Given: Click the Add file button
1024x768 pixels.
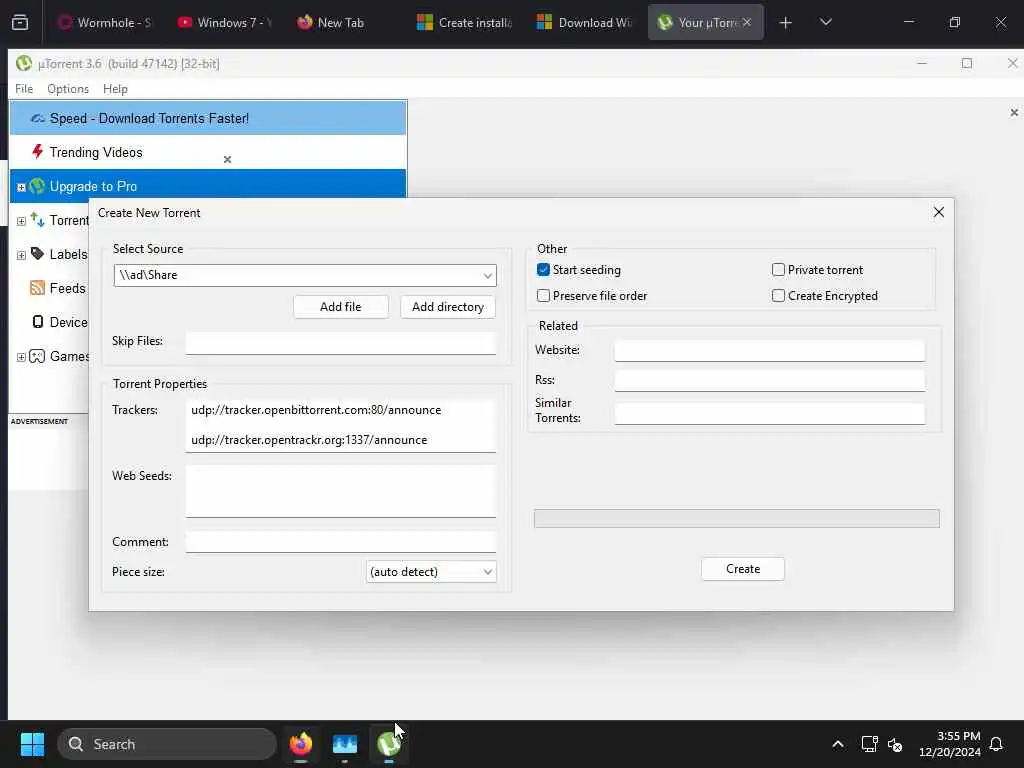Looking at the screenshot, I should pyautogui.click(x=340, y=307).
